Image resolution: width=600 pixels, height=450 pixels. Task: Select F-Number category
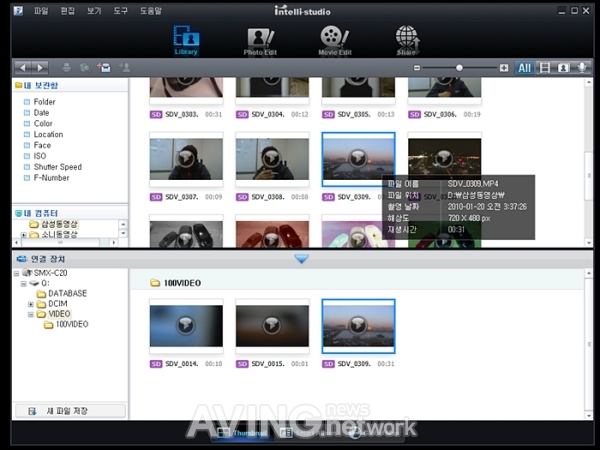click(x=51, y=178)
